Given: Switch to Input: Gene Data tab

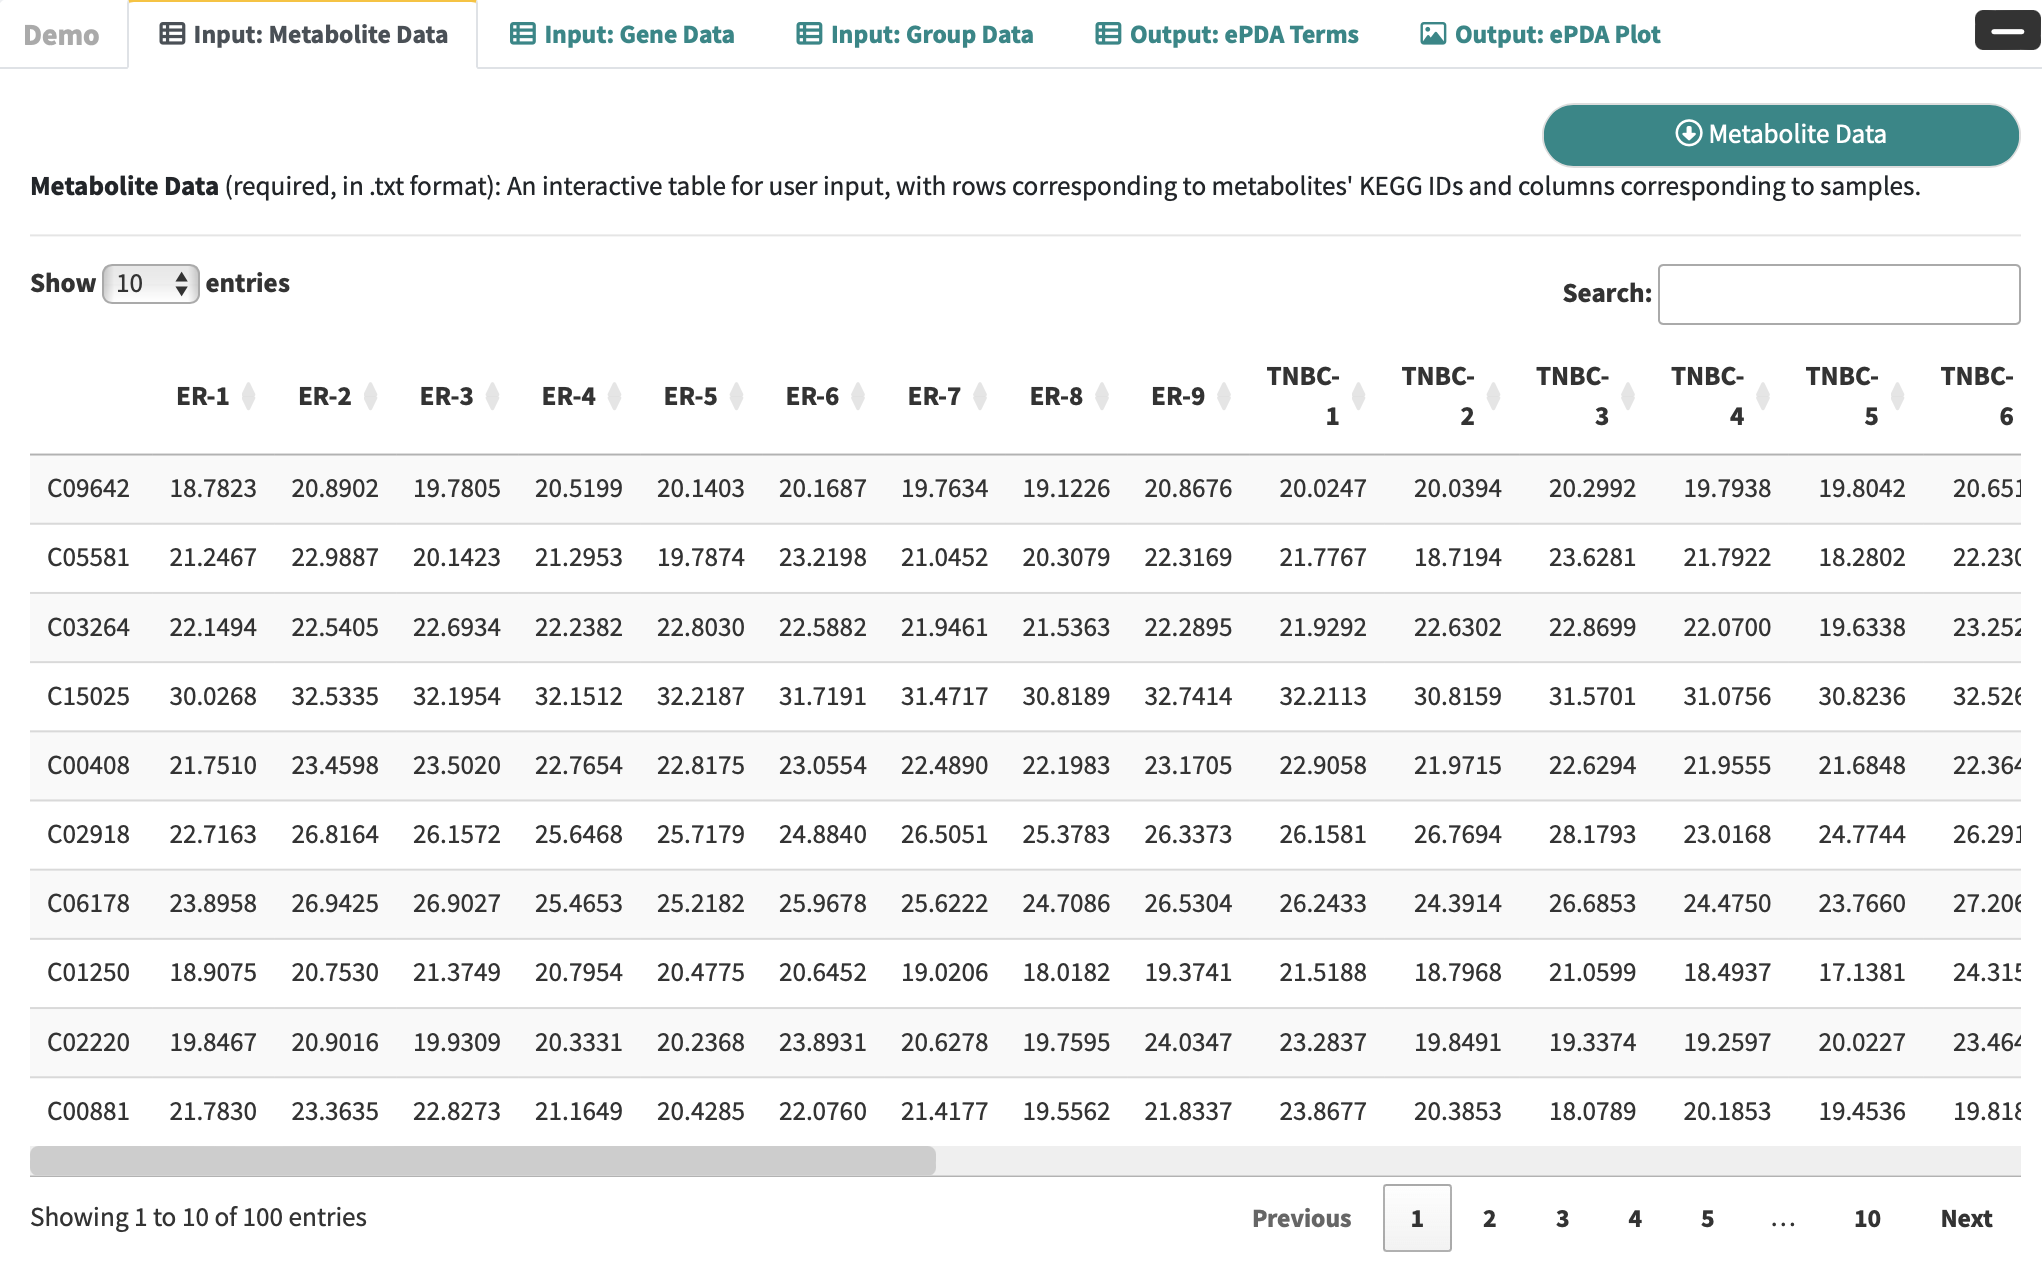Looking at the screenshot, I should [622, 35].
